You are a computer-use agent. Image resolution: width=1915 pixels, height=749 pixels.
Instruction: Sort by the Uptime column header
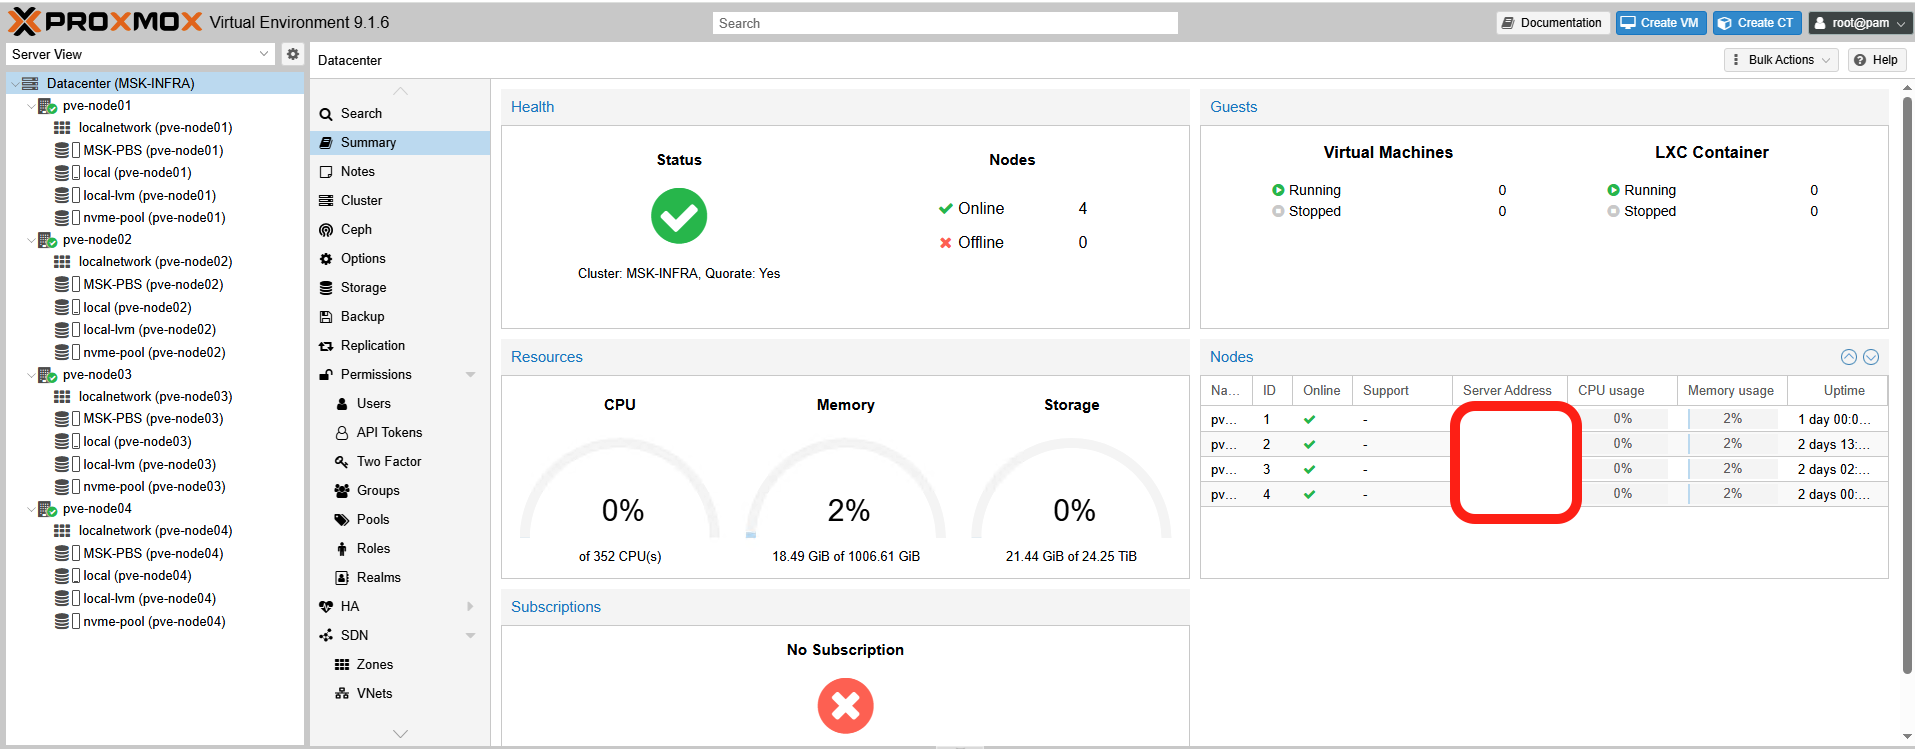[x=1838, y=391]
